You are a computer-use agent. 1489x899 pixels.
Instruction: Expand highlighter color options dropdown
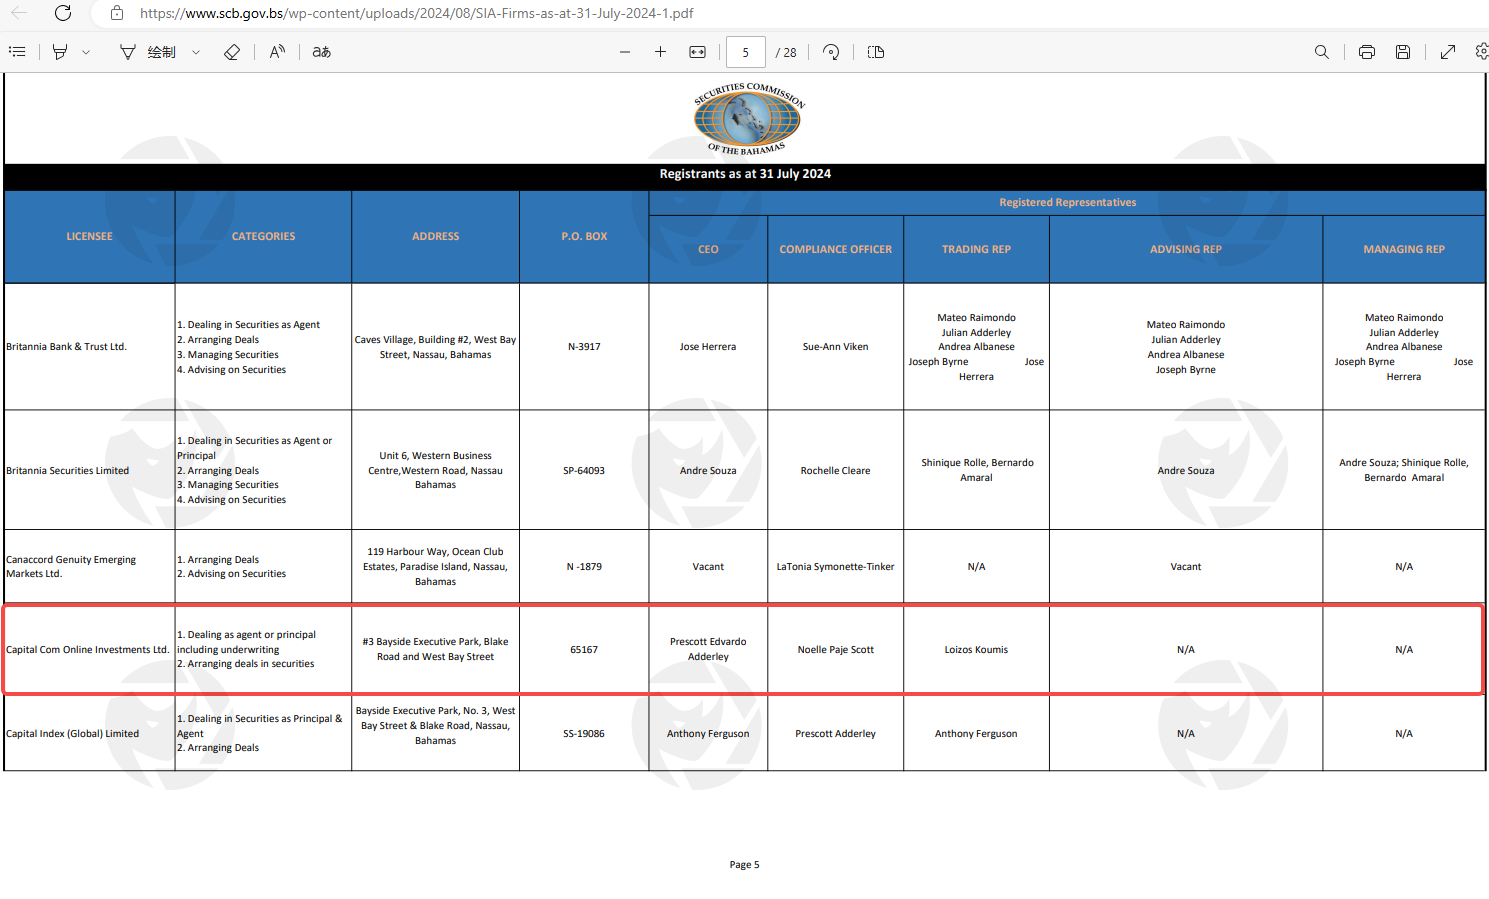pyautogui.click(x=86, y=52)
